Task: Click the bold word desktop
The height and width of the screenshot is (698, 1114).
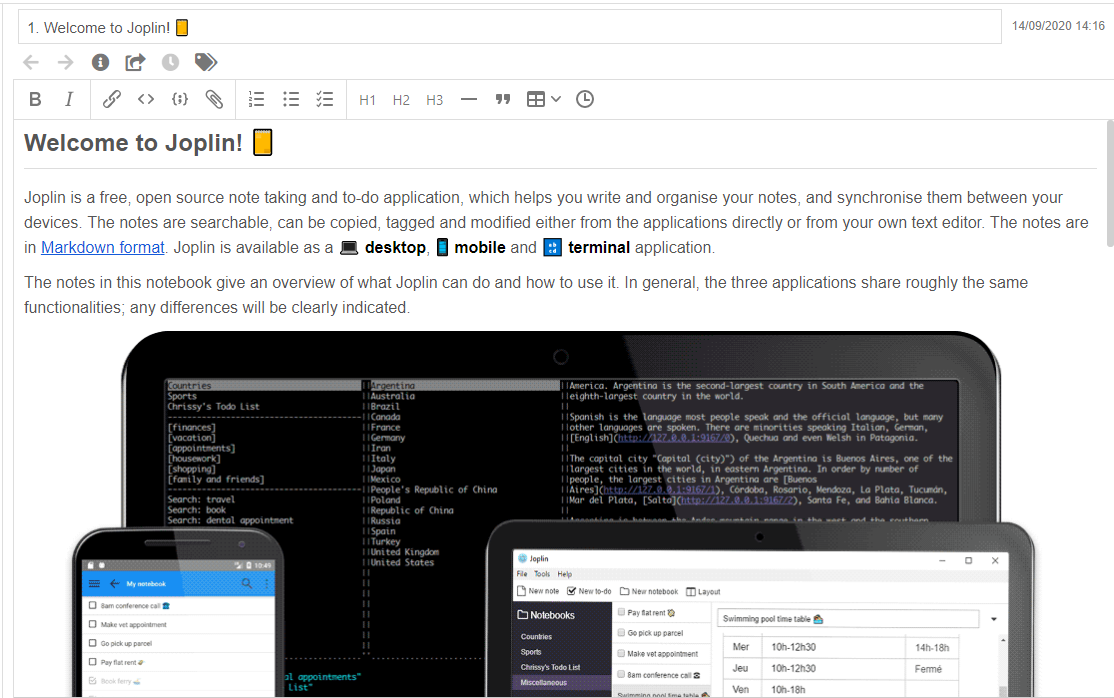Action: [395, 247]
